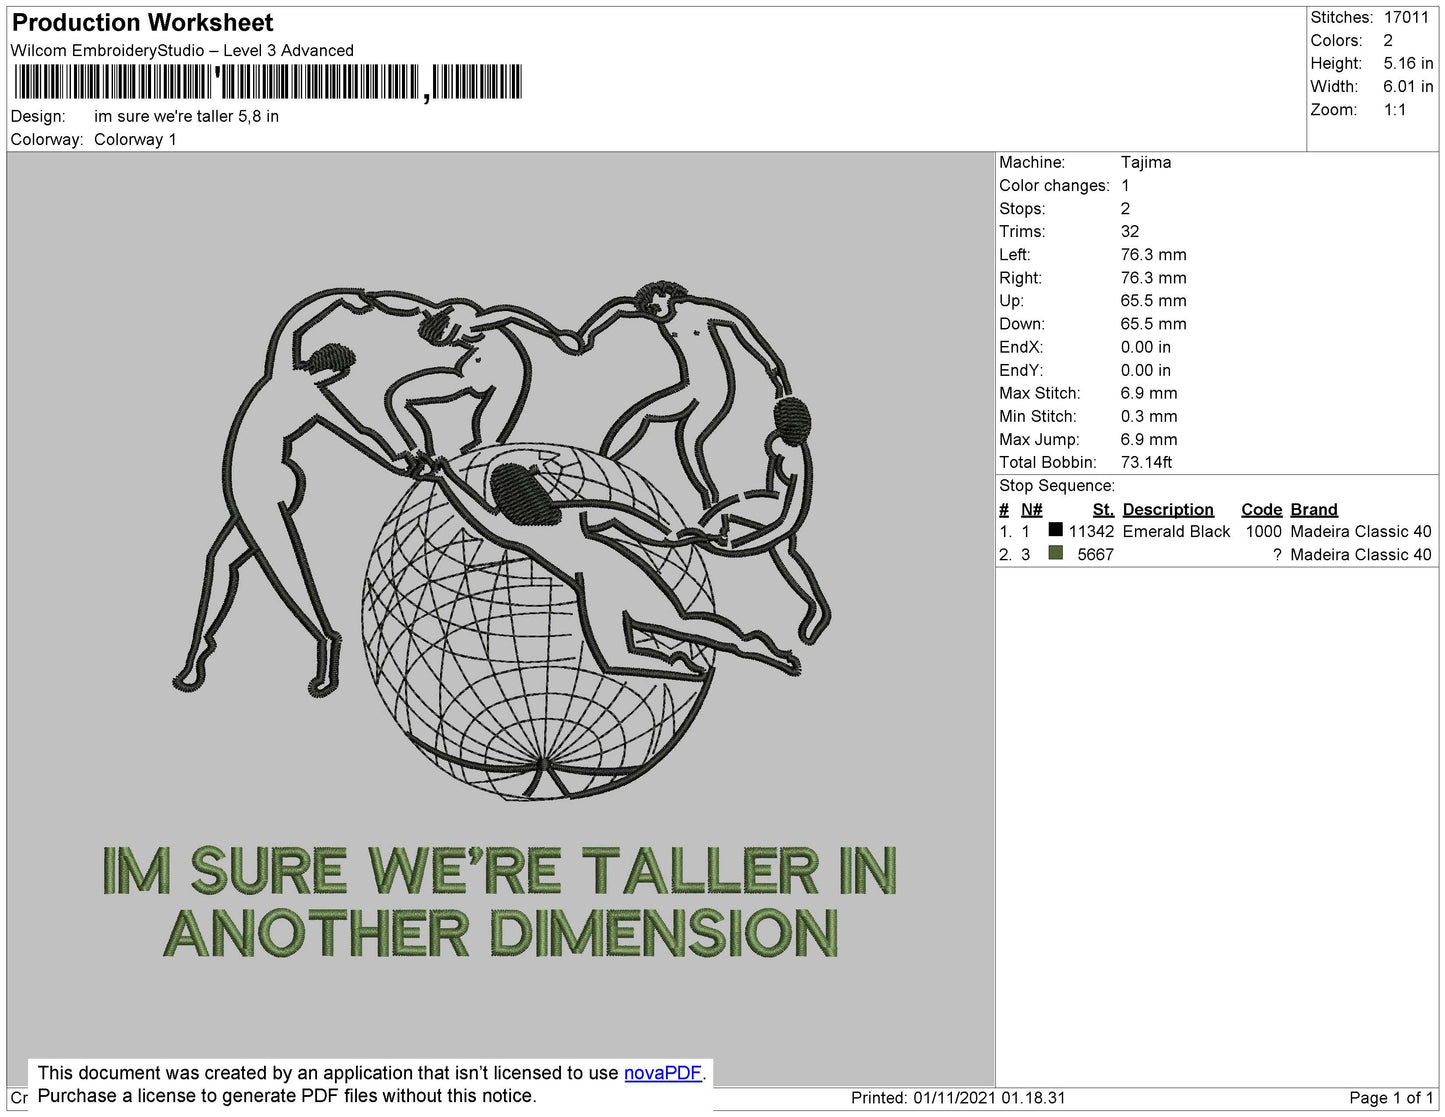Click the Width value '6.01 in'
Viewport: 1445px width, 1117px height.
point(1408,87)
